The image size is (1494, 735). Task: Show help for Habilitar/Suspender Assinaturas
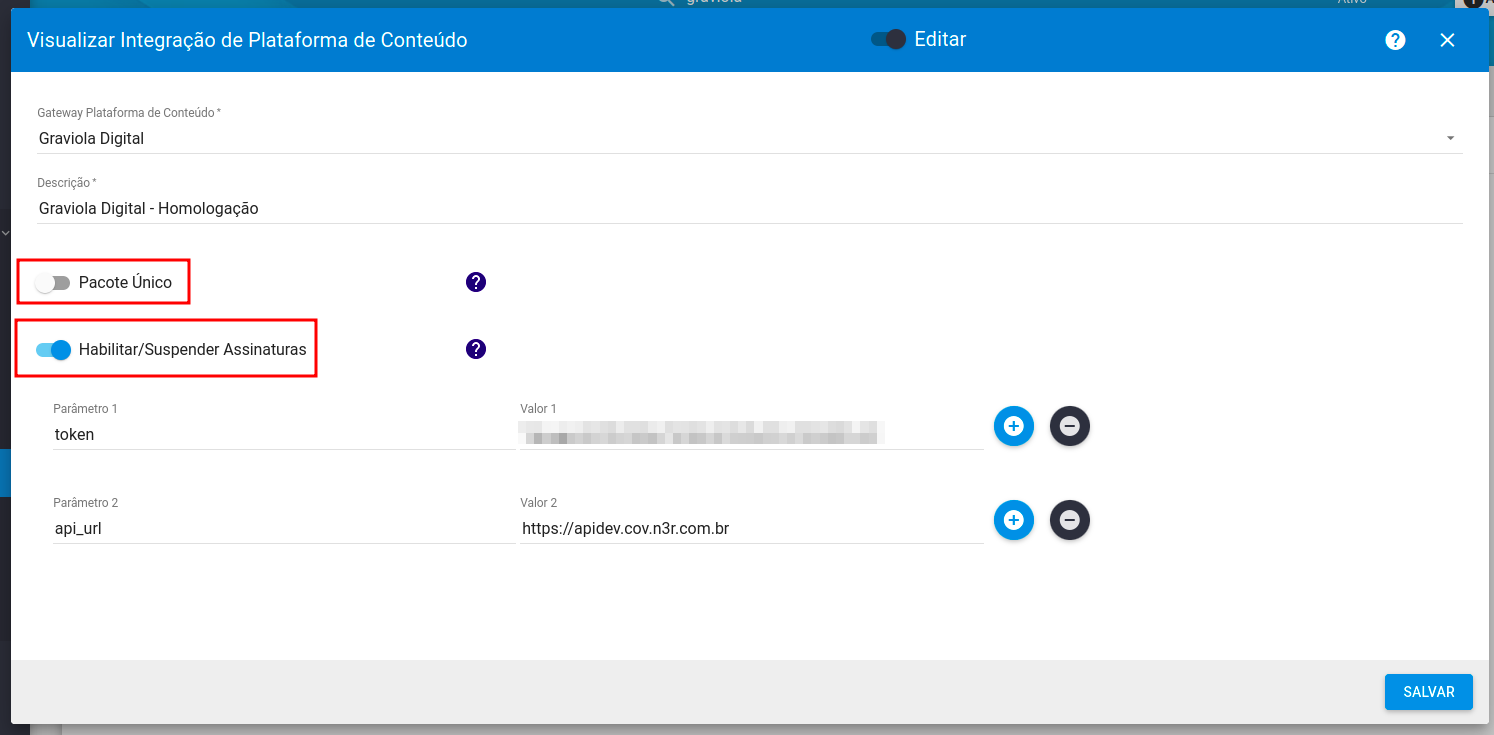pos(476,349)
